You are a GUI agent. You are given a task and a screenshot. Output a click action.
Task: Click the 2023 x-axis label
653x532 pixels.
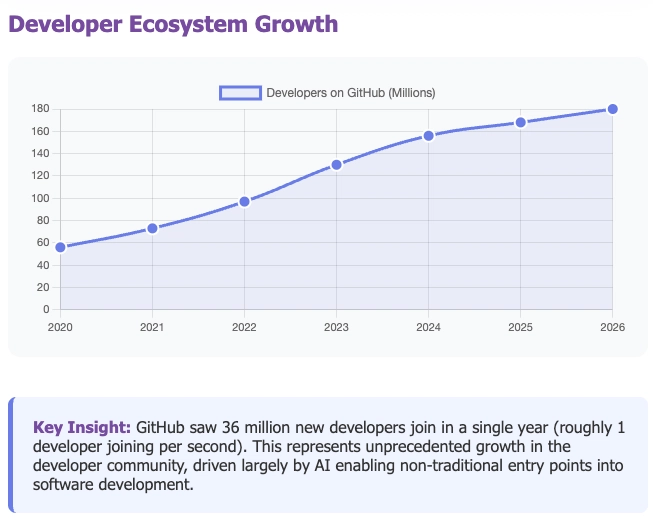[x=336, y=327]
